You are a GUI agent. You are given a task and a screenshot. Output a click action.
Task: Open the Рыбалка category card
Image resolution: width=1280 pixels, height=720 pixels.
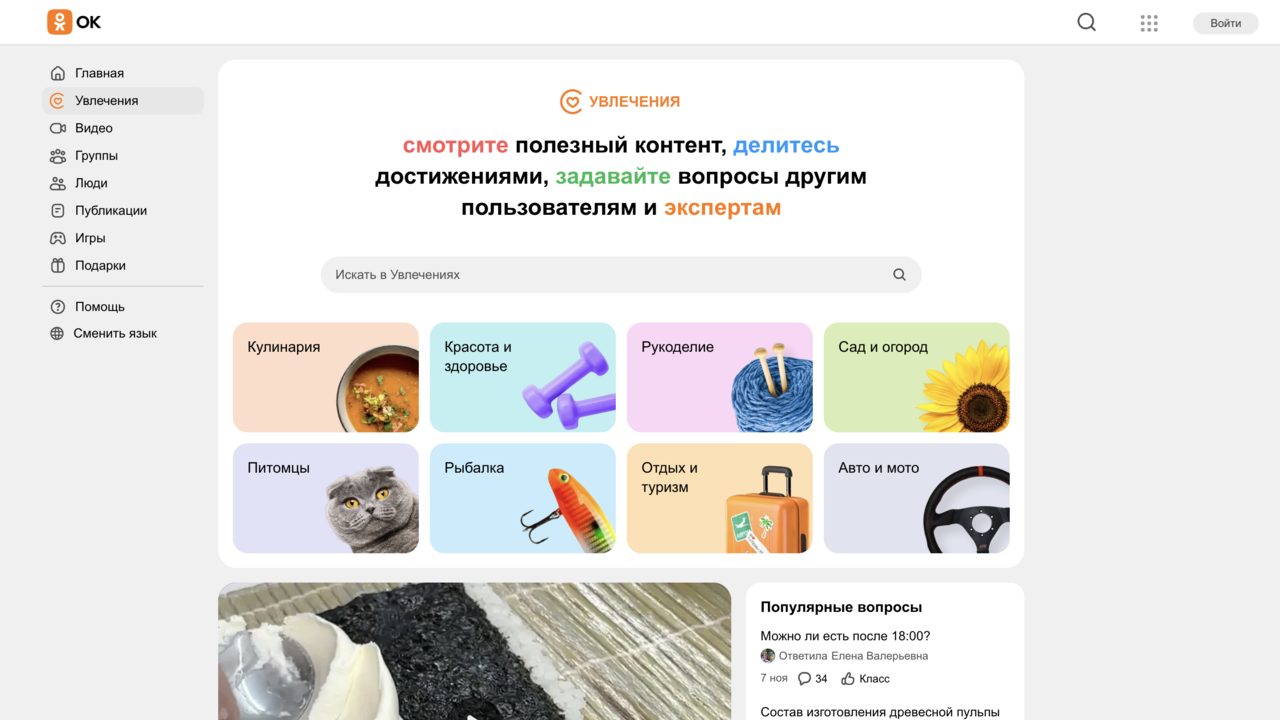523,498
